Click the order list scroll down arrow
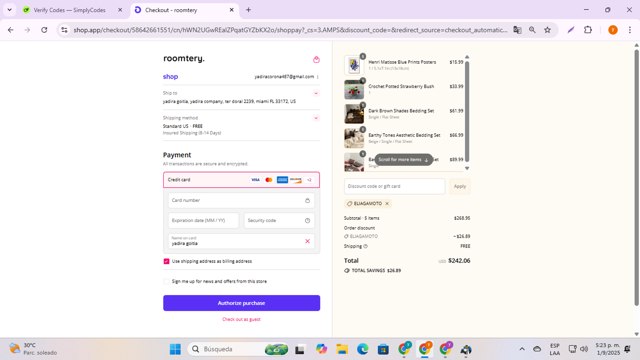Screen dimensions: 640x360 tap(467, 168)
